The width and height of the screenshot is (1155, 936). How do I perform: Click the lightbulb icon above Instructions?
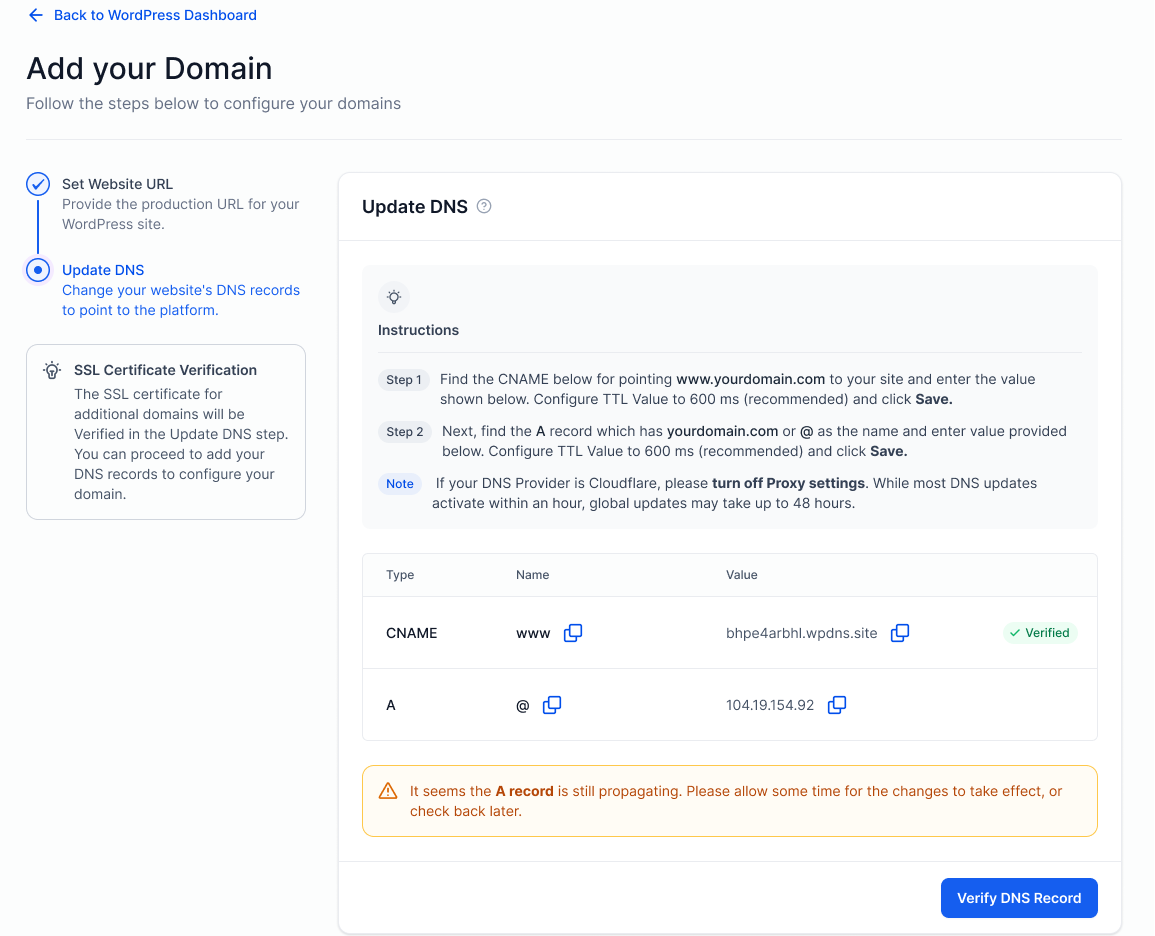click(x=394, y=297)
